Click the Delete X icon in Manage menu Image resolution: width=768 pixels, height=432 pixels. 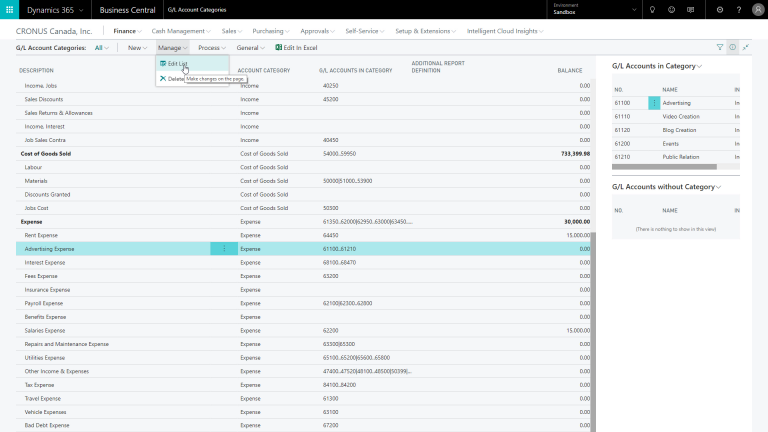click(x=163, y=78)
